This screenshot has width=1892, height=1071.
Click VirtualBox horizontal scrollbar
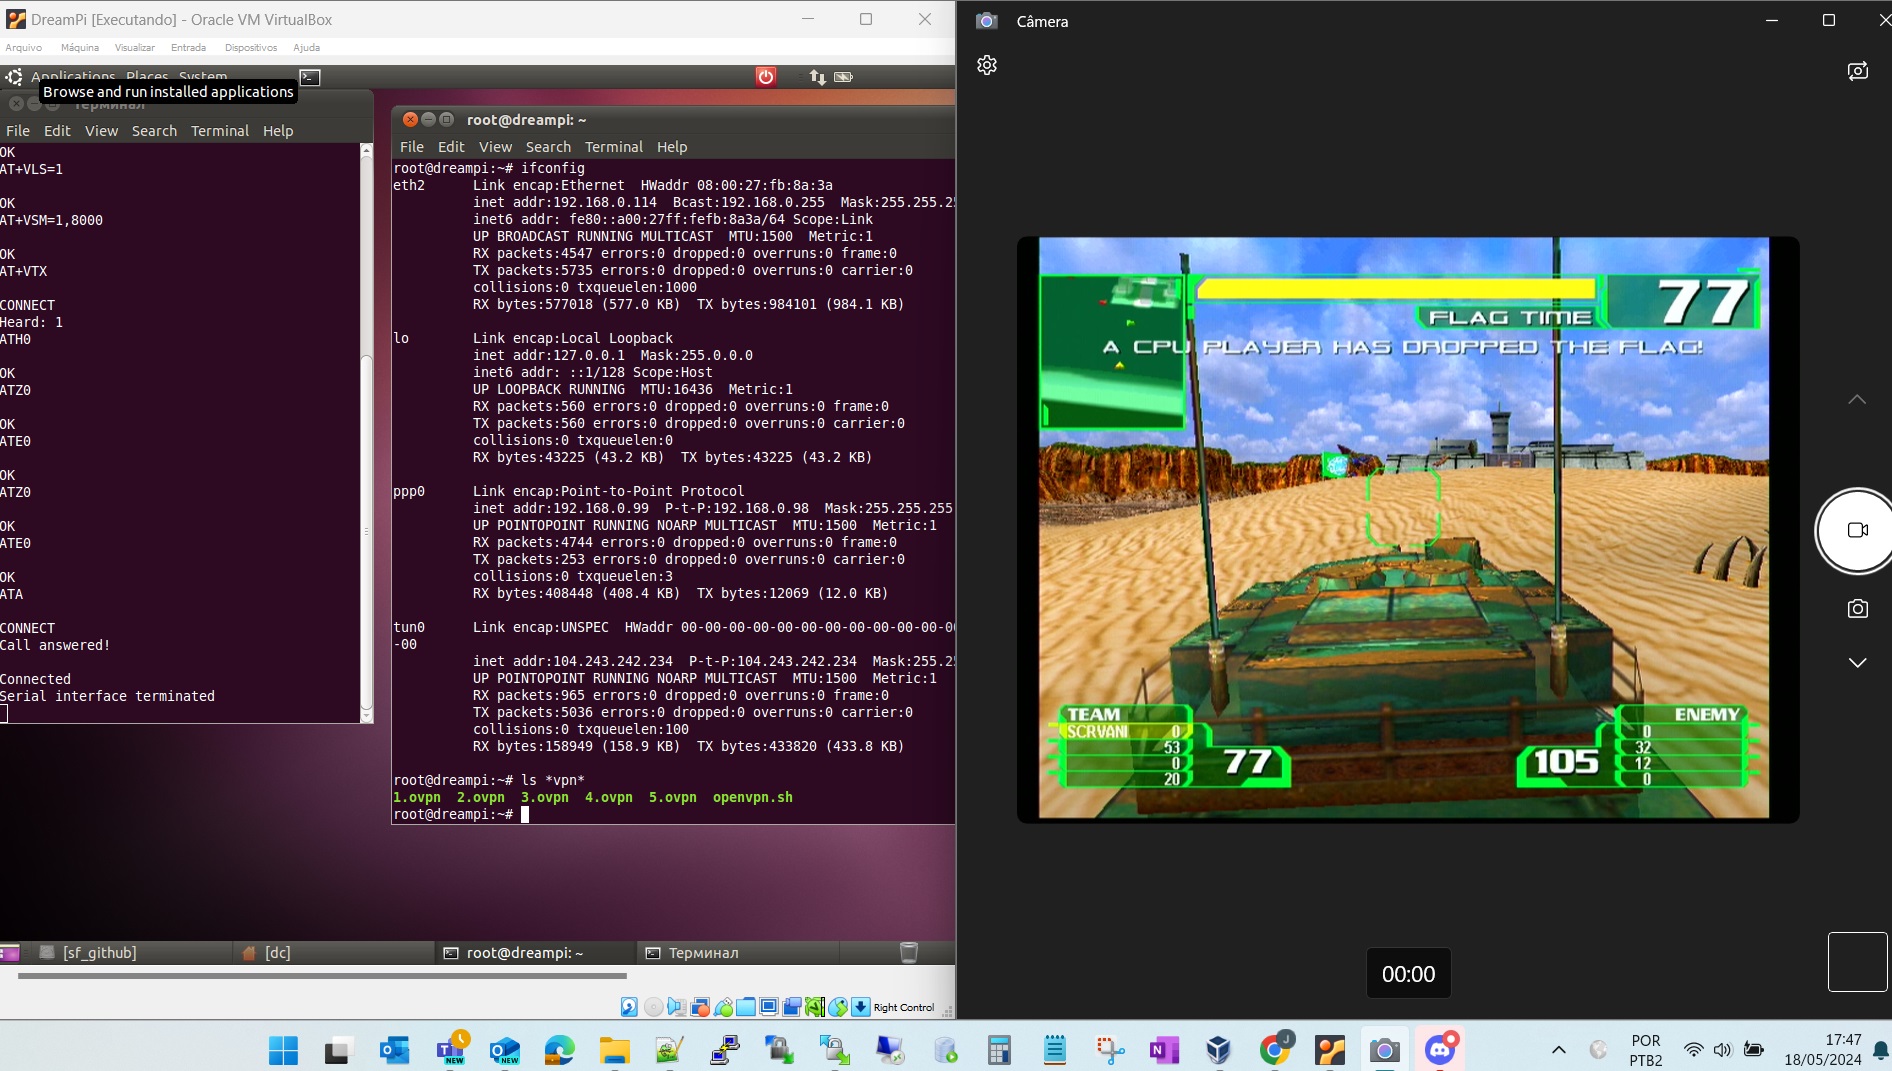point(322,976)
